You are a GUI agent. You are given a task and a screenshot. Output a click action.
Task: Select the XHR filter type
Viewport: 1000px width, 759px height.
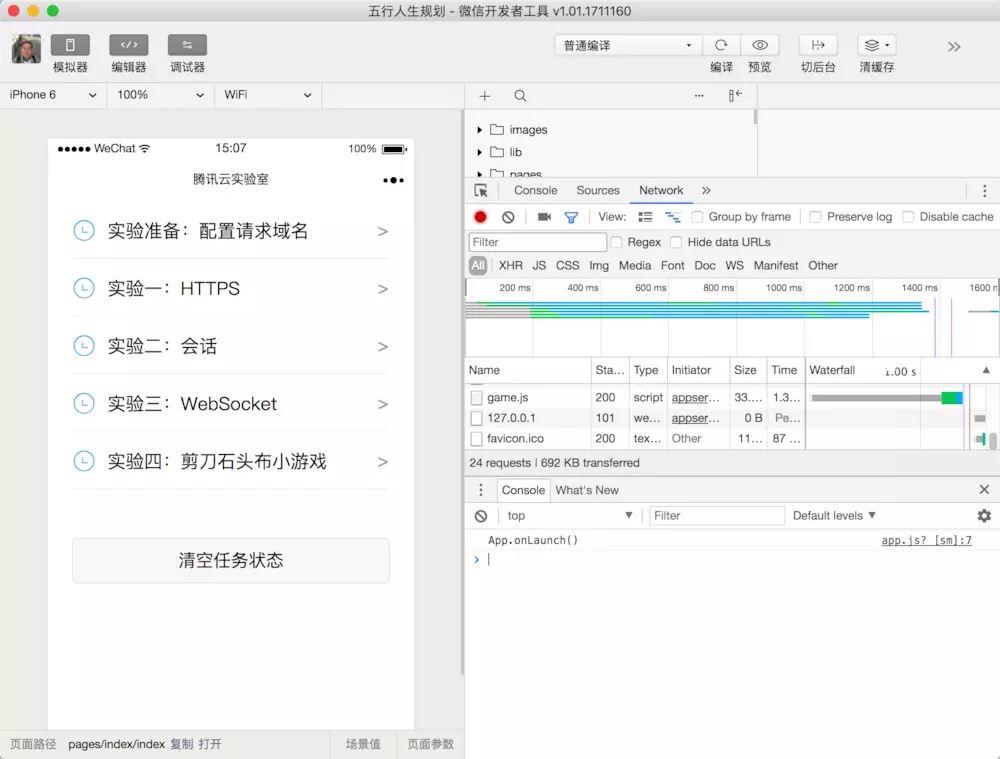(510, 266)
